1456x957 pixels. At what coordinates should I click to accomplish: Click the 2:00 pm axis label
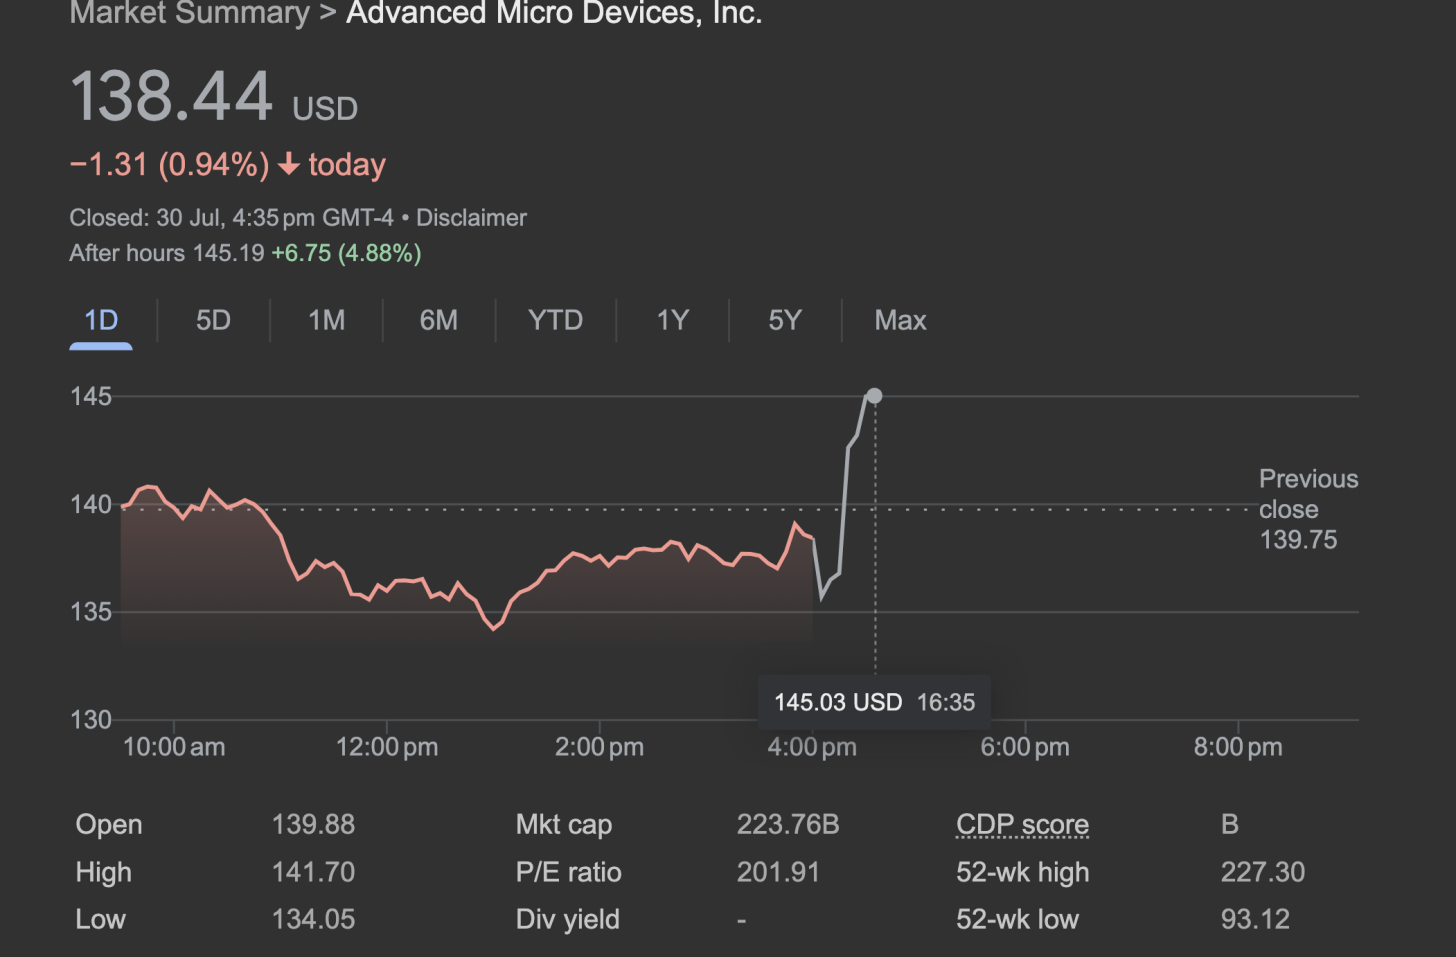coord(599,747)
